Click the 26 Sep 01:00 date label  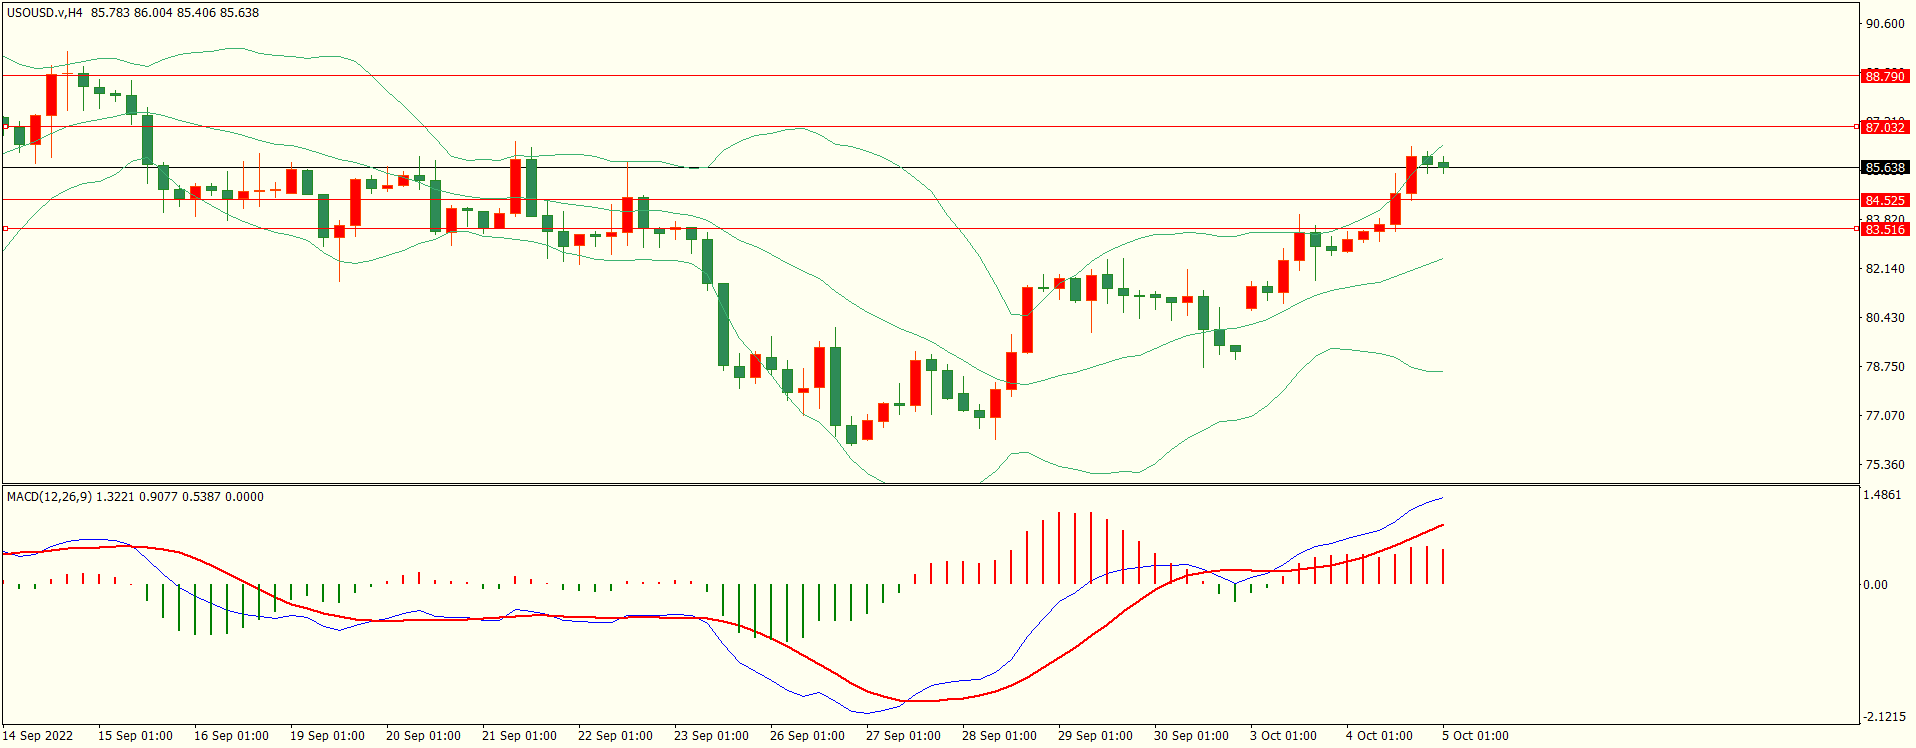click(x=807, y=736)
